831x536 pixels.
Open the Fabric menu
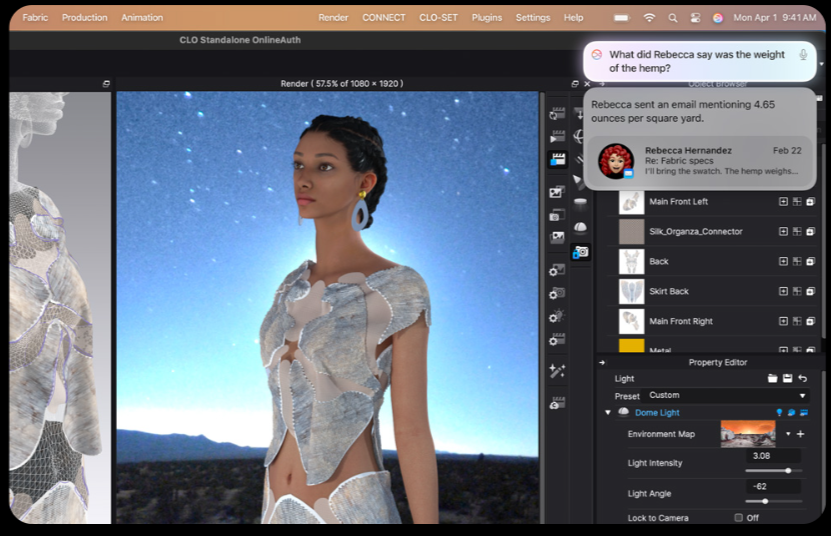click(x=35, y=17)
